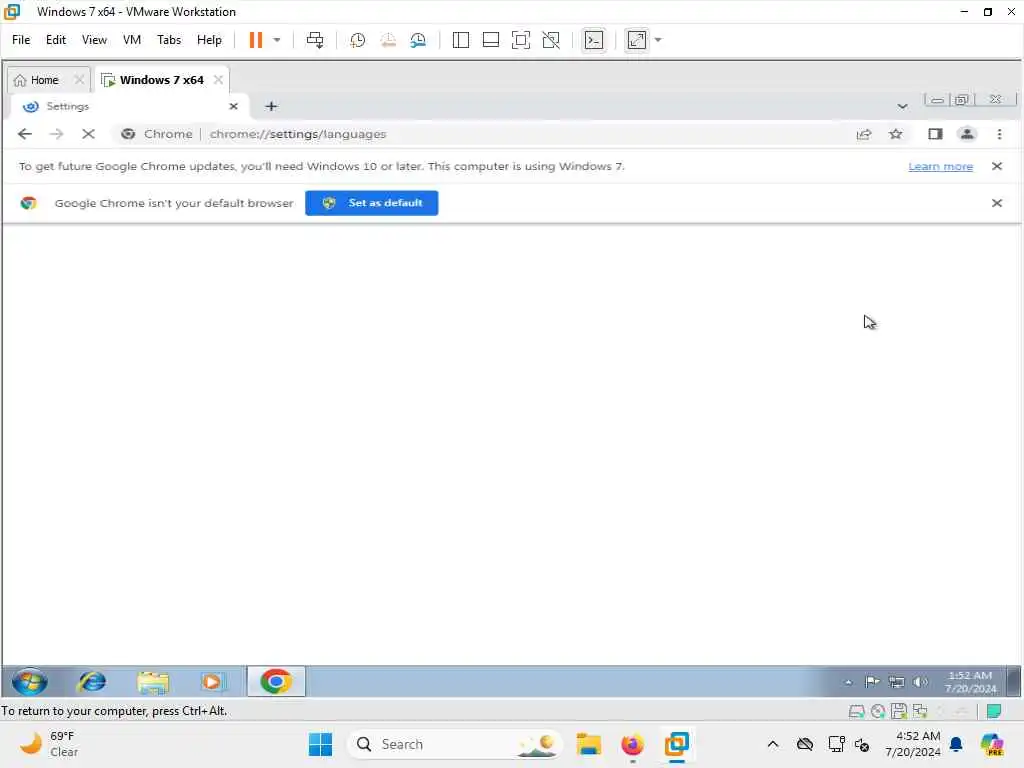Image resolution: width=1024 pixels, height=768 pixels.
Task: Click Set as default button
Action: 372,202
